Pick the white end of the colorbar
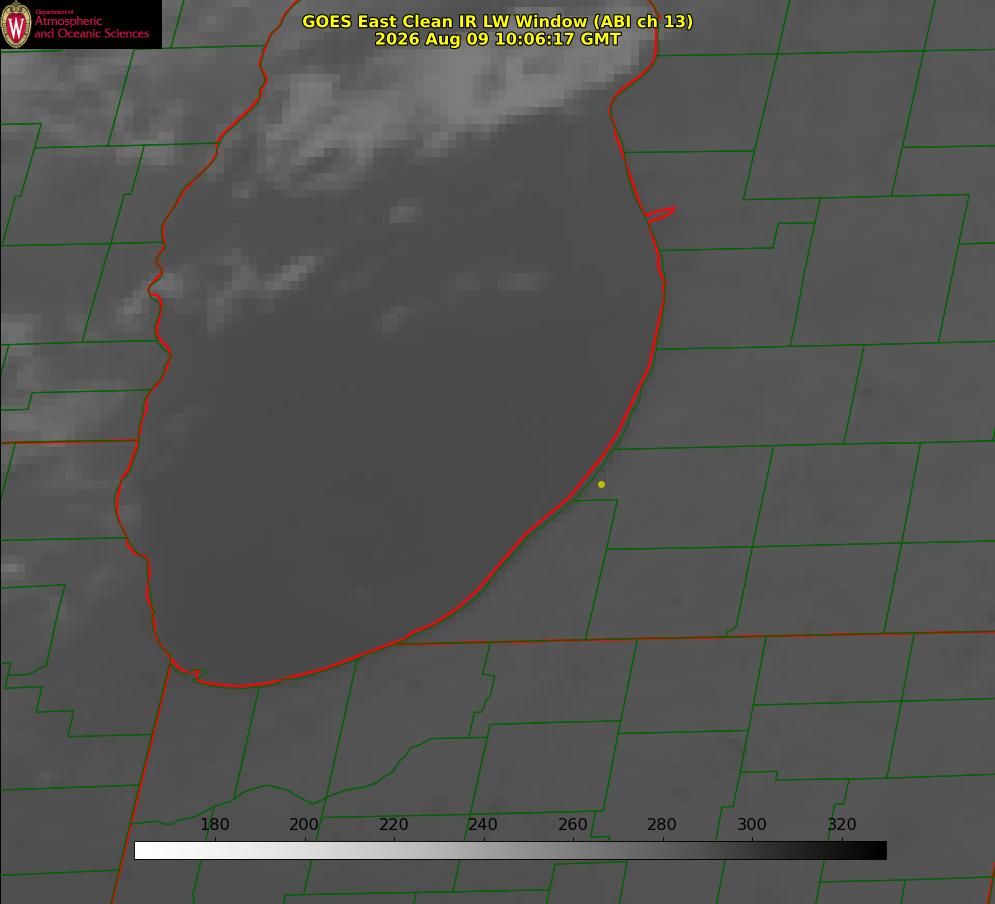This screenshot has height=904, width=995. pos(144,850)
